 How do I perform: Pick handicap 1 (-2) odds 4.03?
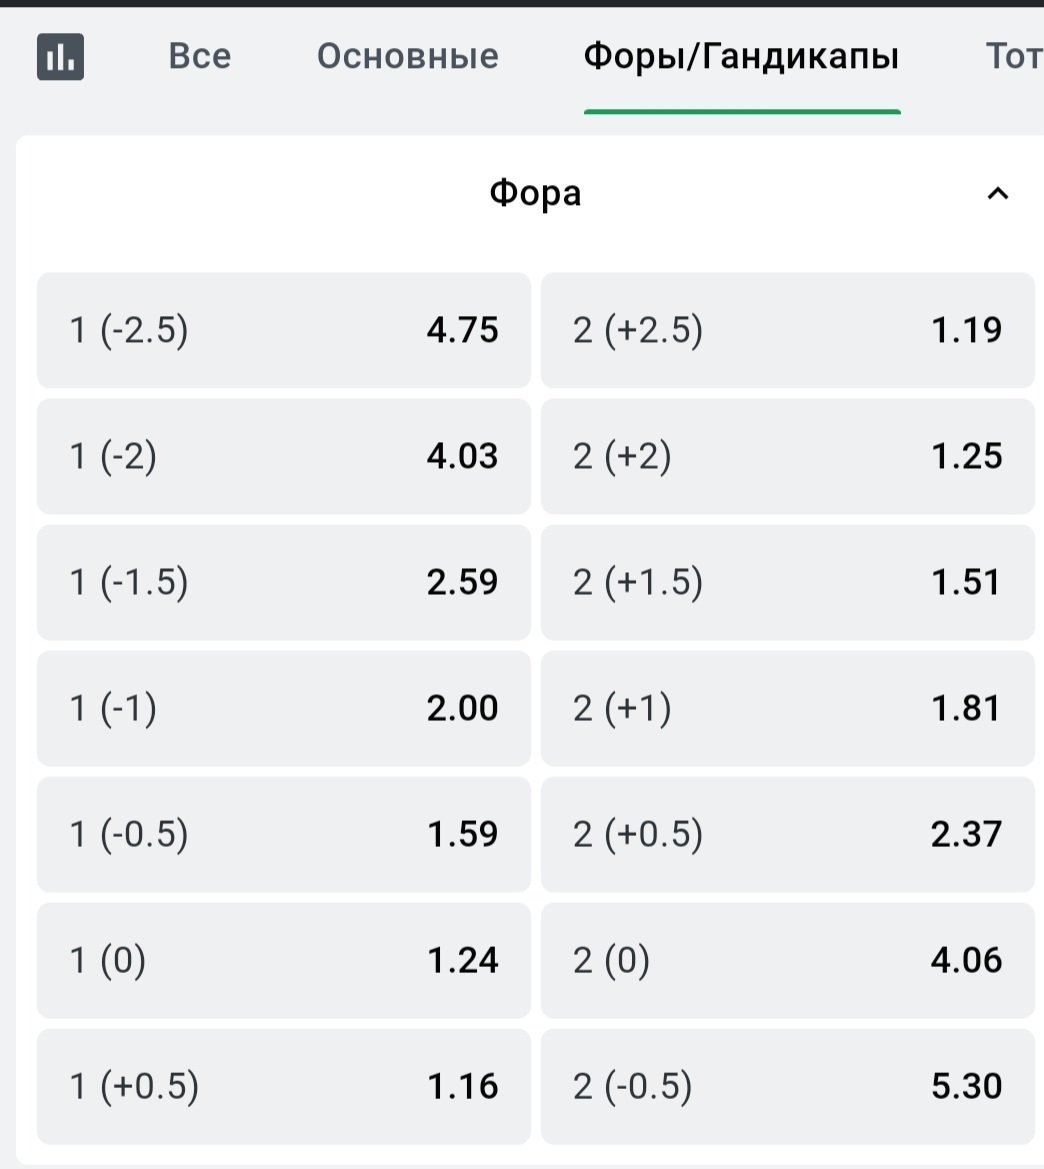284,456
